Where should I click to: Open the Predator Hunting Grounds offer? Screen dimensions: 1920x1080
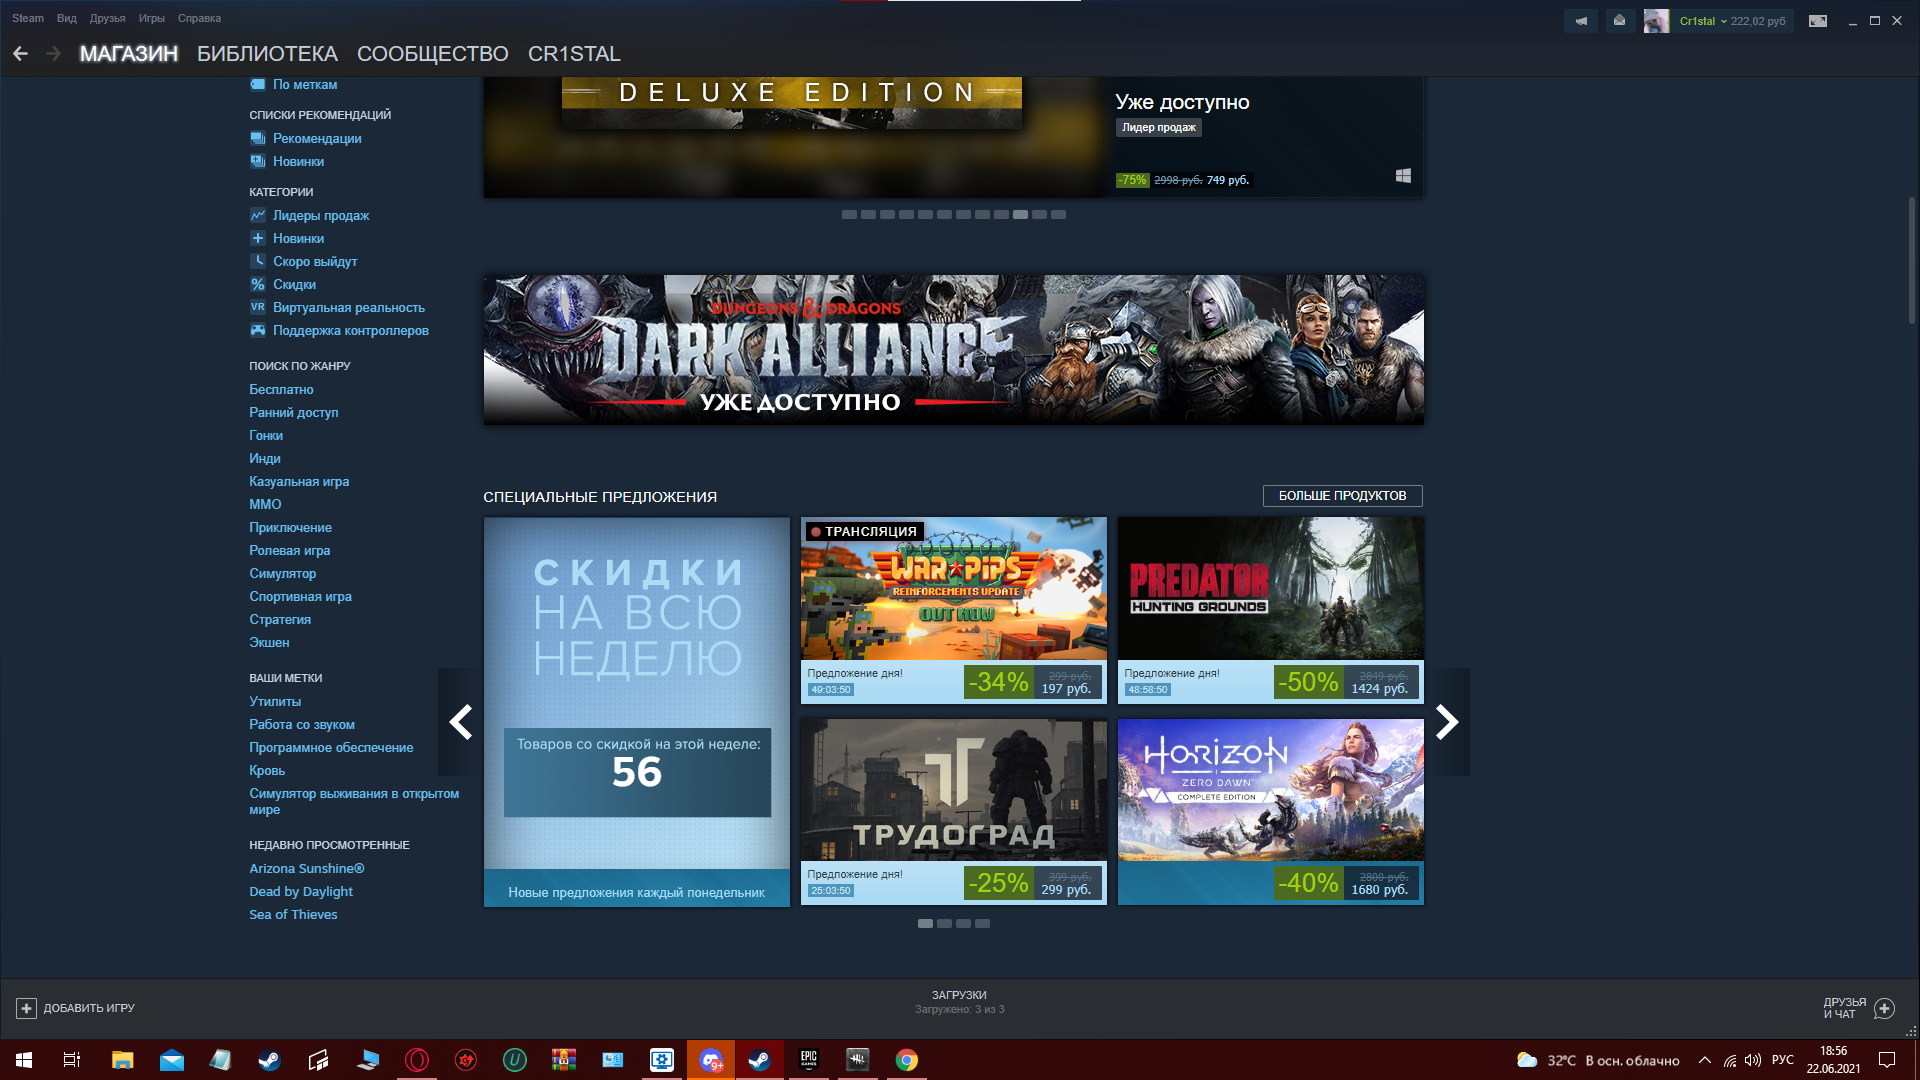click(1271, 610)
